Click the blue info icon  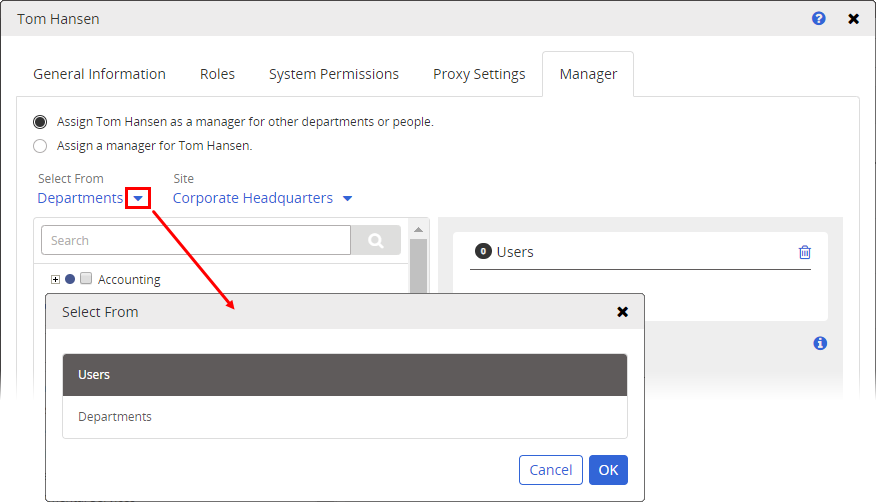click(820, 343)
